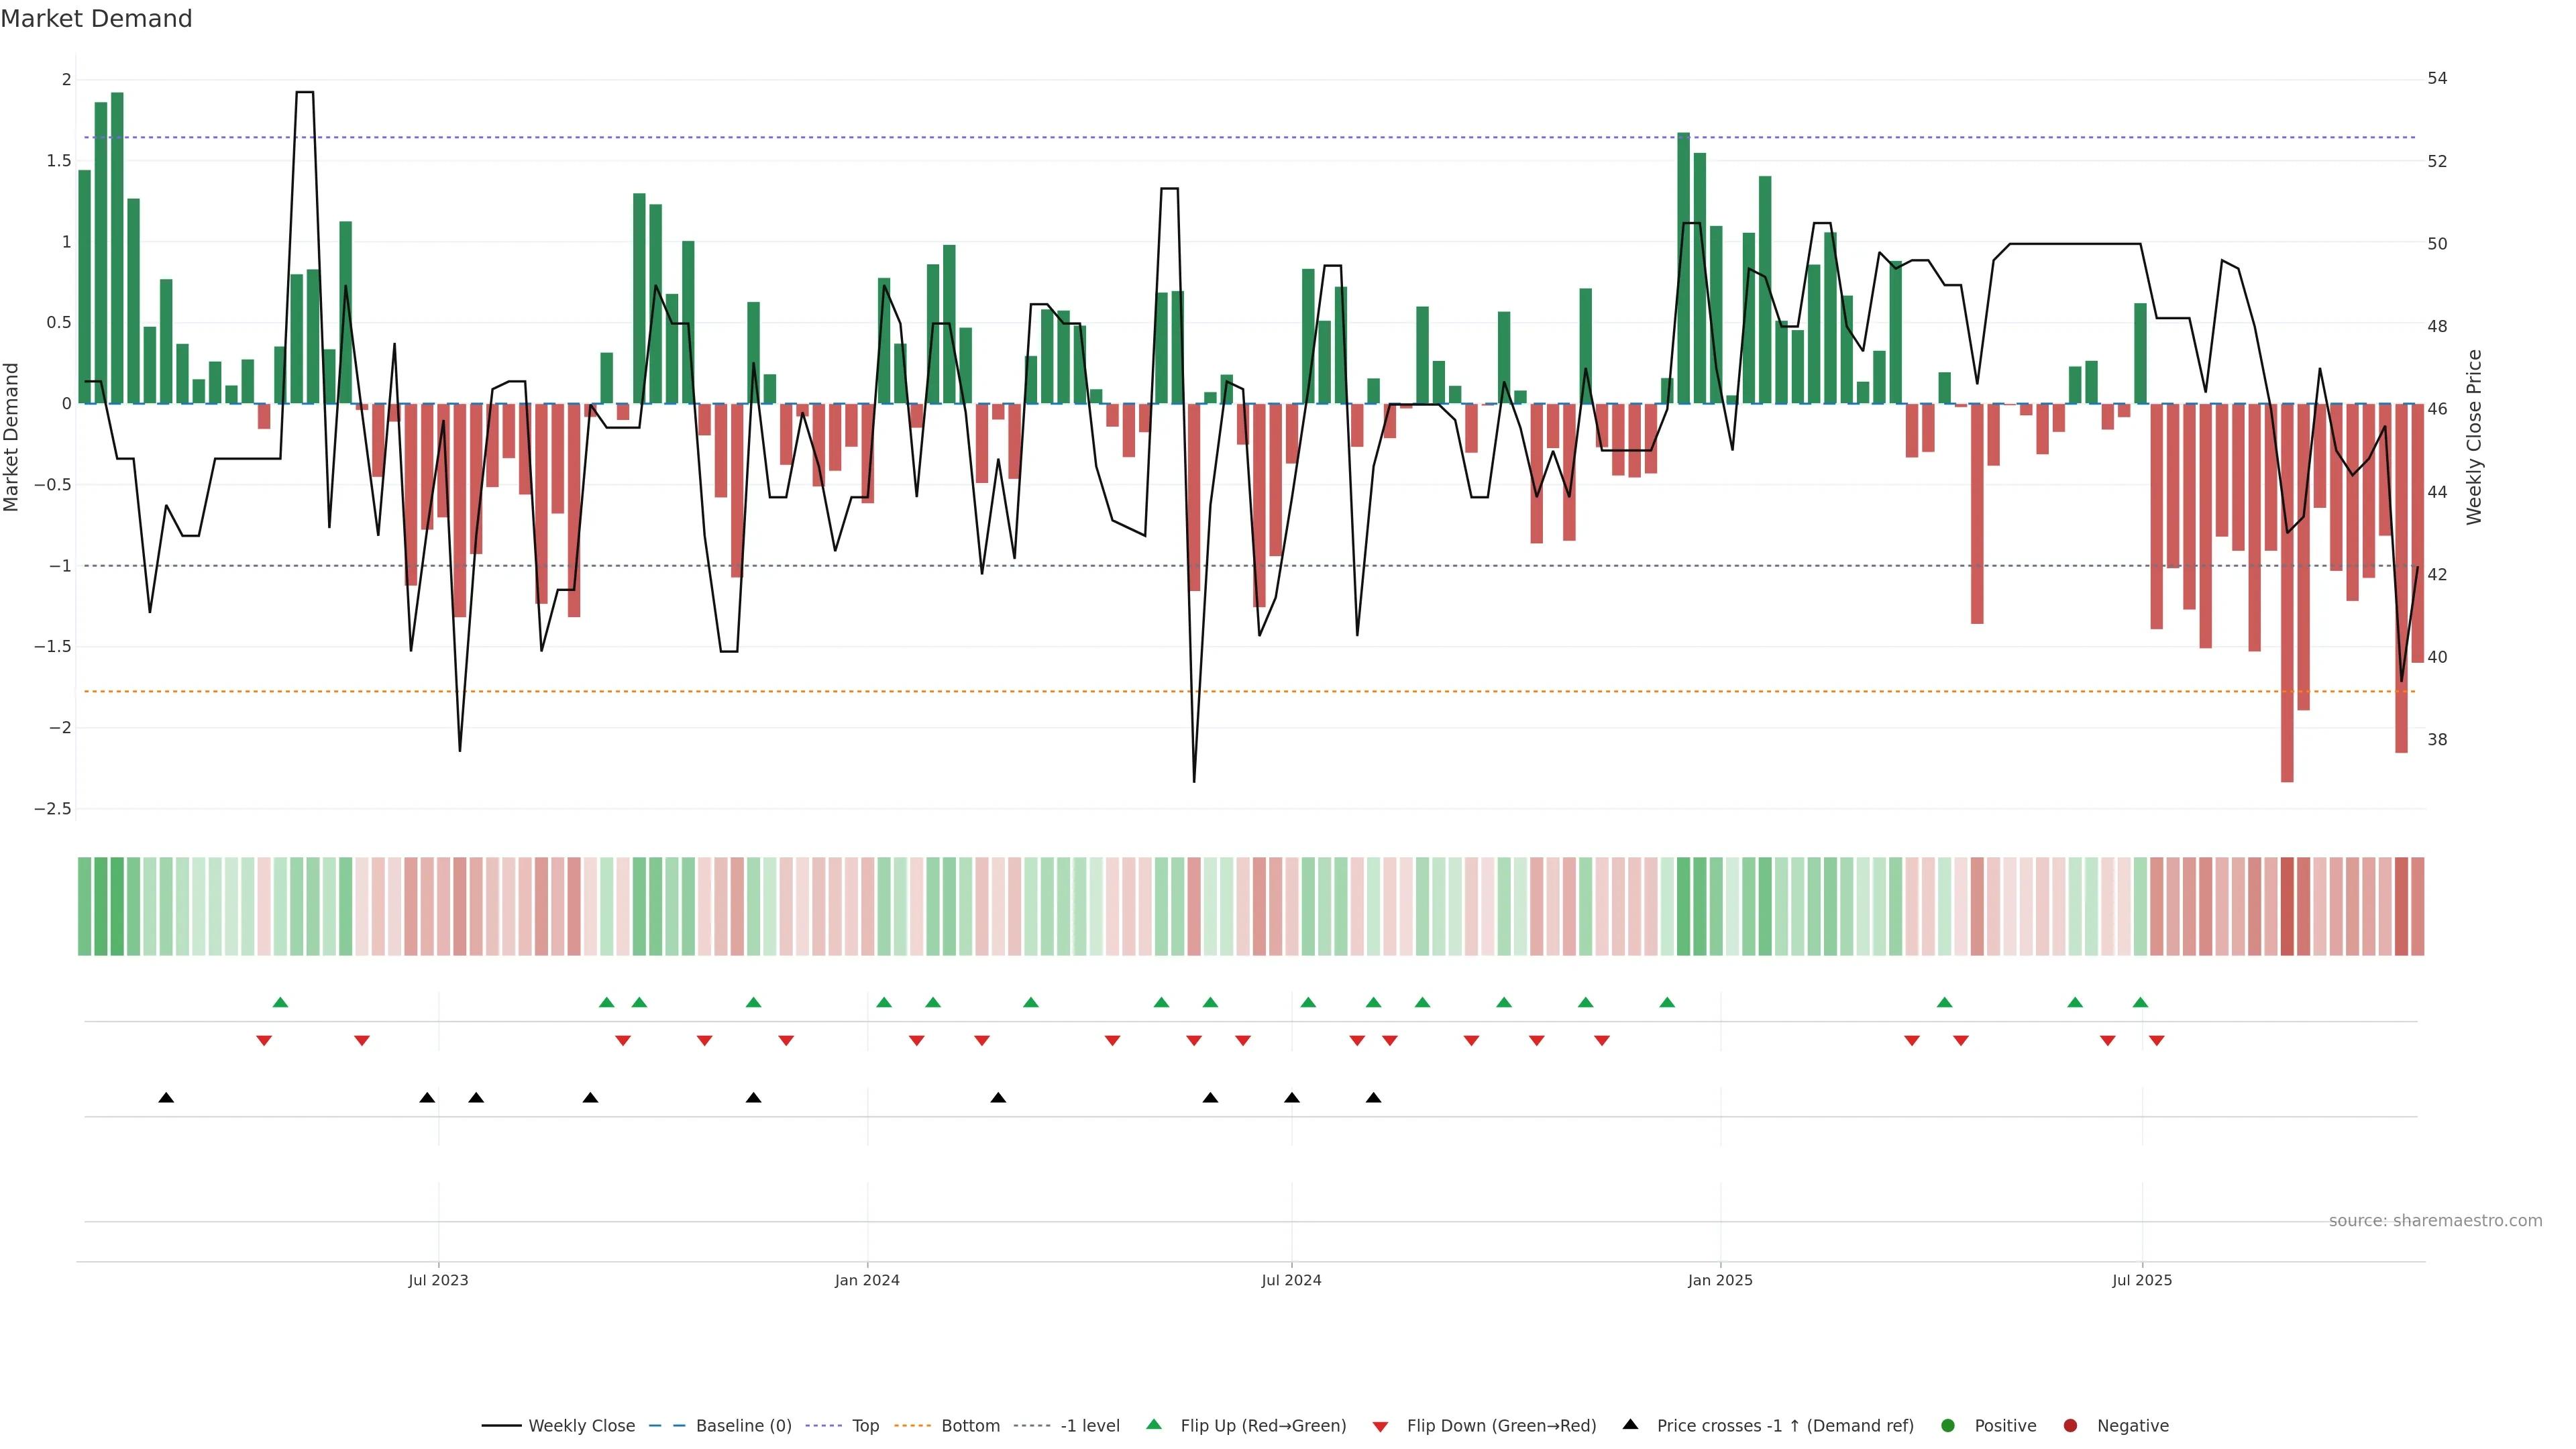Click the -1 level legend label
Image resolution: width=2576 pixels, height=1449 pixels.
click(x=1089, y=1426)
